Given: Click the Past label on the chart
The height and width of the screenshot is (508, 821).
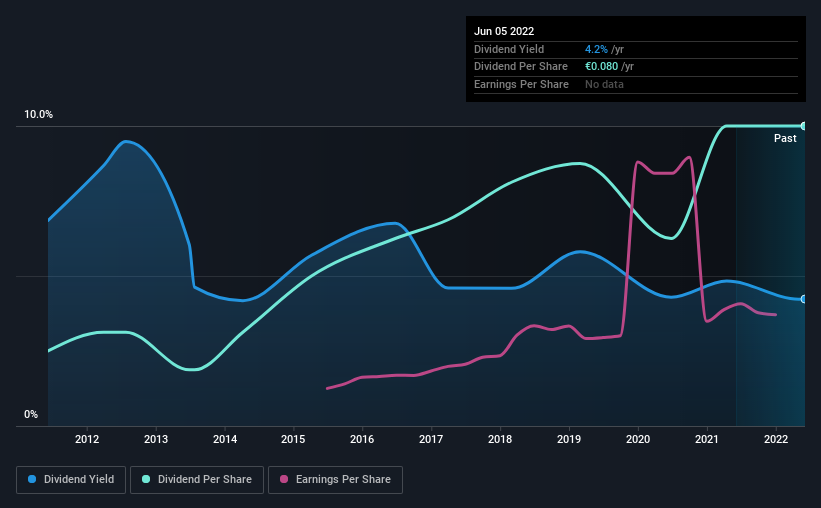Looking at the screenshot, I should [x=785, y=138].
